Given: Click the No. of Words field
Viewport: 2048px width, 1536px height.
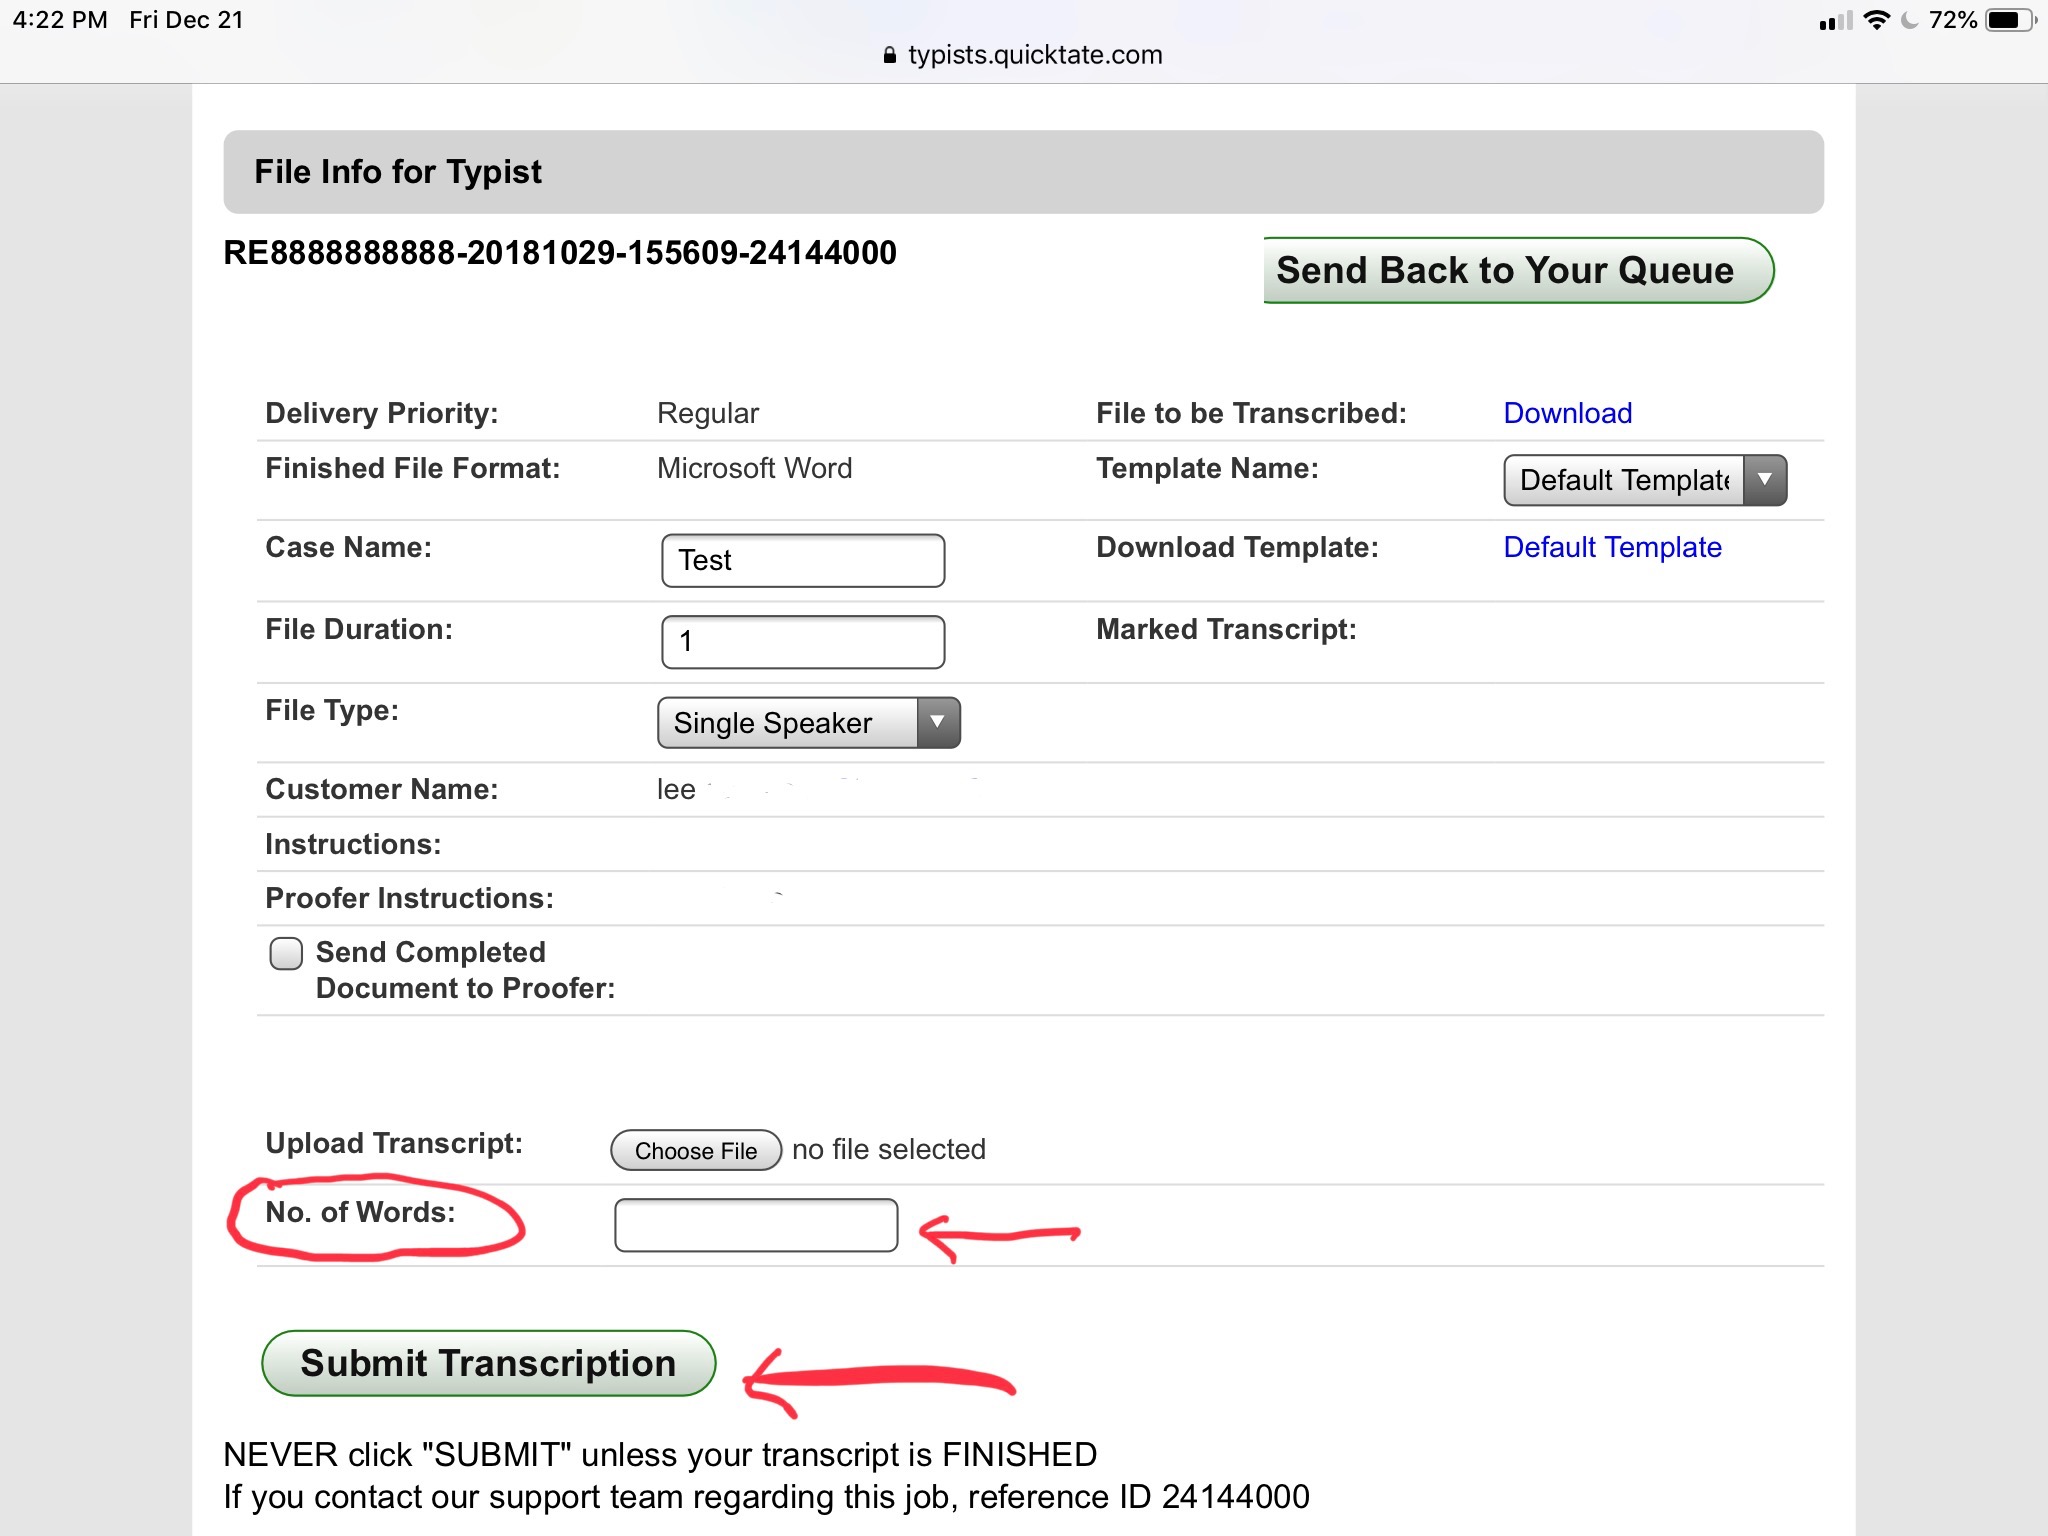Looking at the screenshot, I should (756, 1225).
